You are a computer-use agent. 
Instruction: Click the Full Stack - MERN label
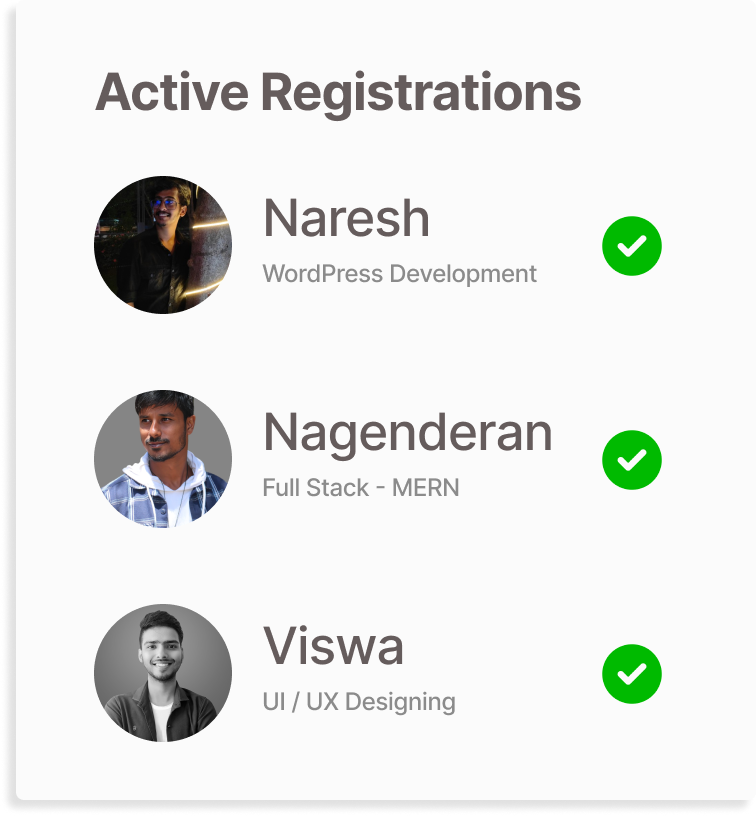[360, 488]
